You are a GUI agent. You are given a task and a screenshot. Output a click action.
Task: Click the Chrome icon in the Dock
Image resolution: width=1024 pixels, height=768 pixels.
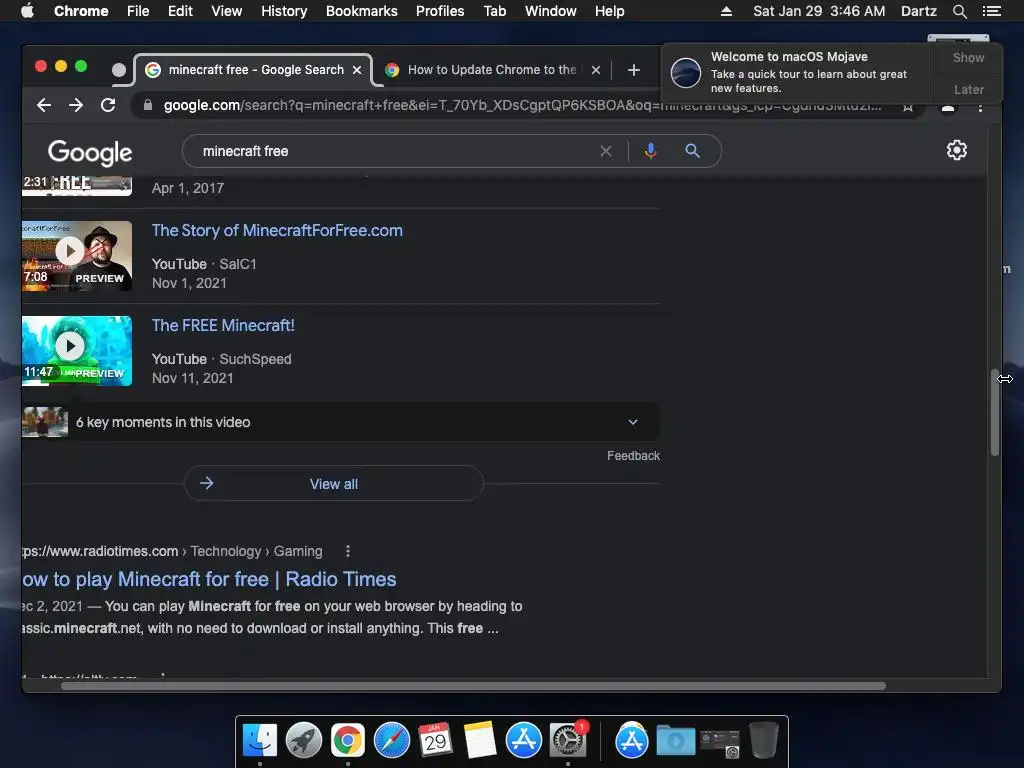347,741
